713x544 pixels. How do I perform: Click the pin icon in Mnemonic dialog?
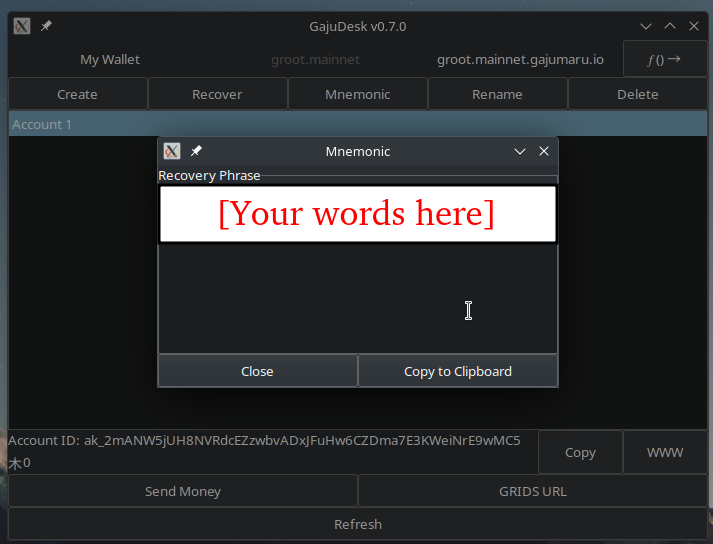tap(196, 151)
